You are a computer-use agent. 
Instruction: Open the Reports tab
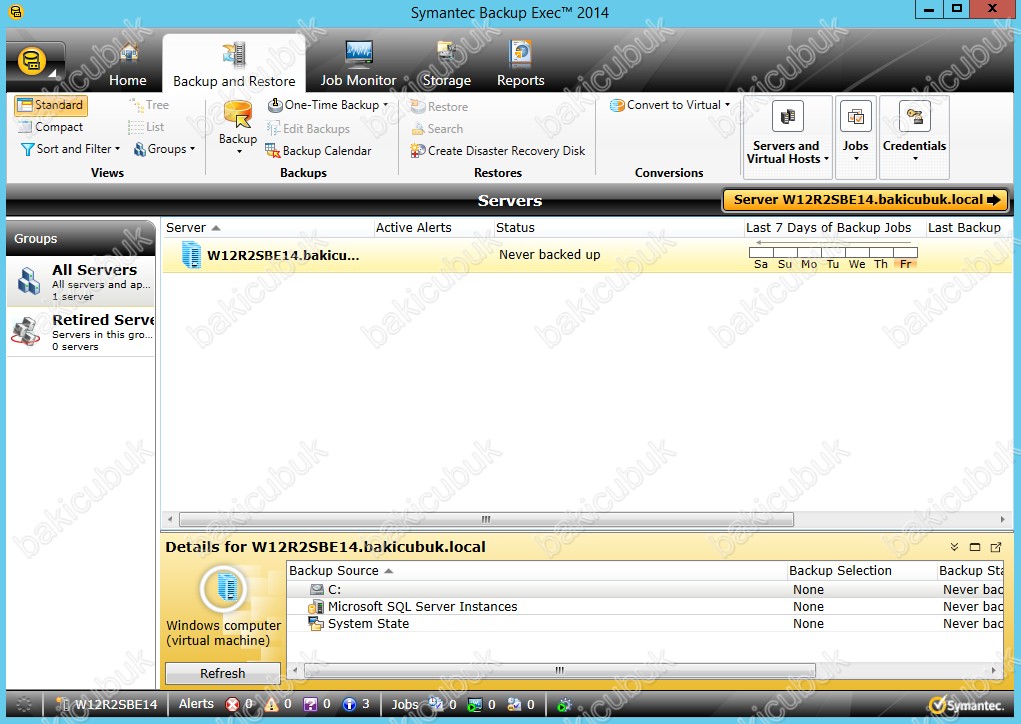pos(520,64)
